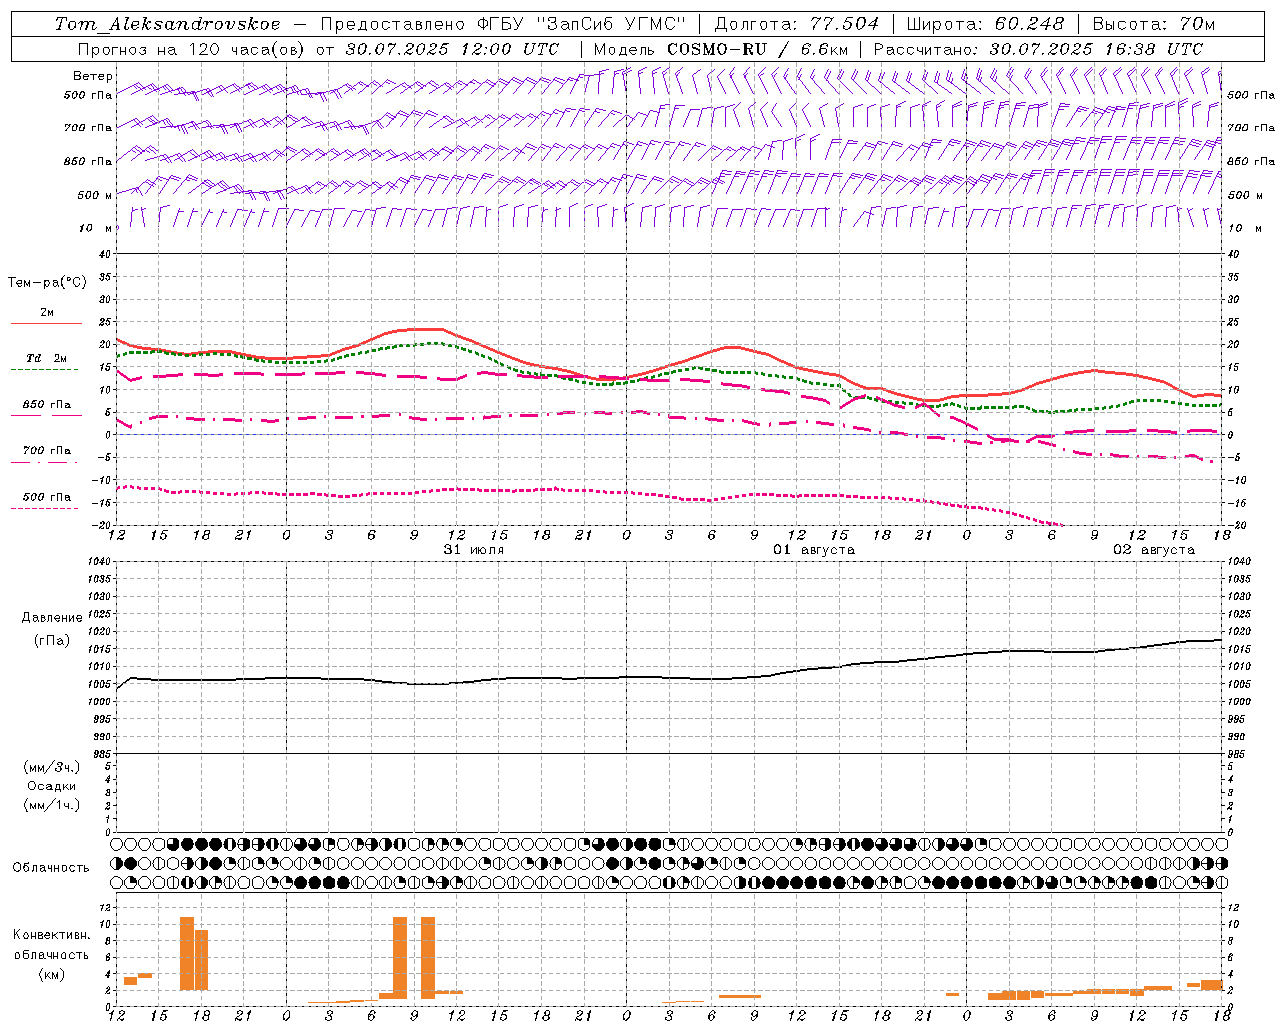Select the Осадки precipitation label
The width and height of the screenshot is (1280, 1024).
coord(52,786)
